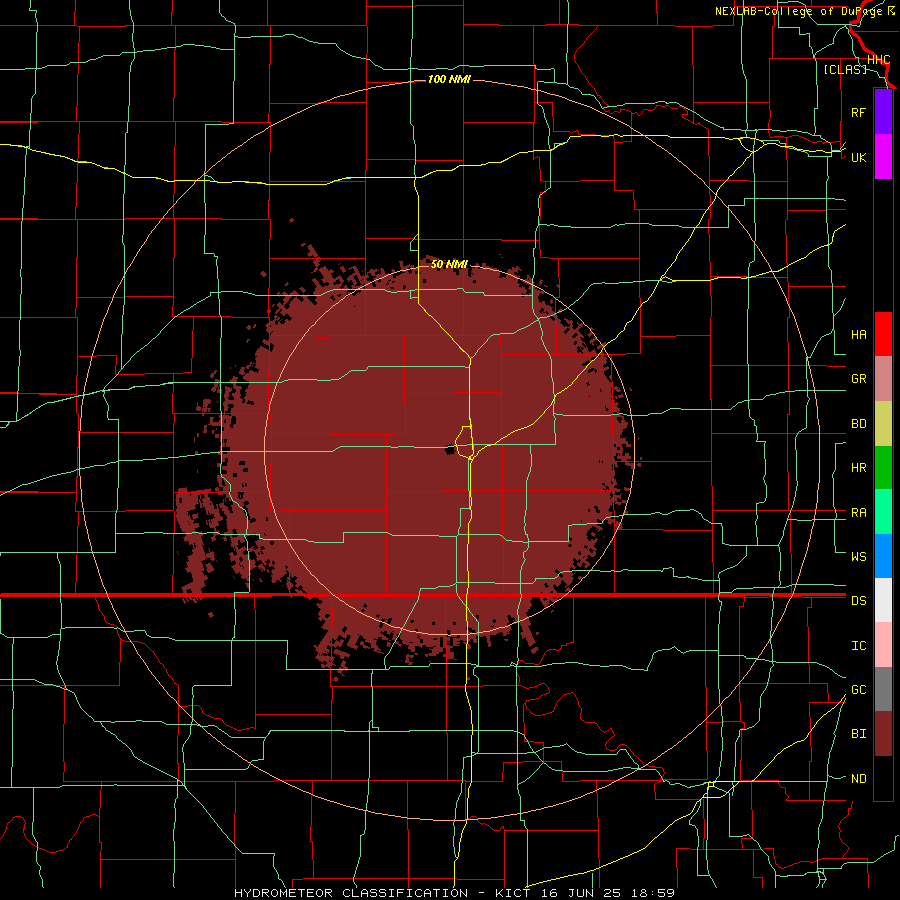
Task: Click the HA legend label
Action: pyautogui.click(x=858, y=335)
